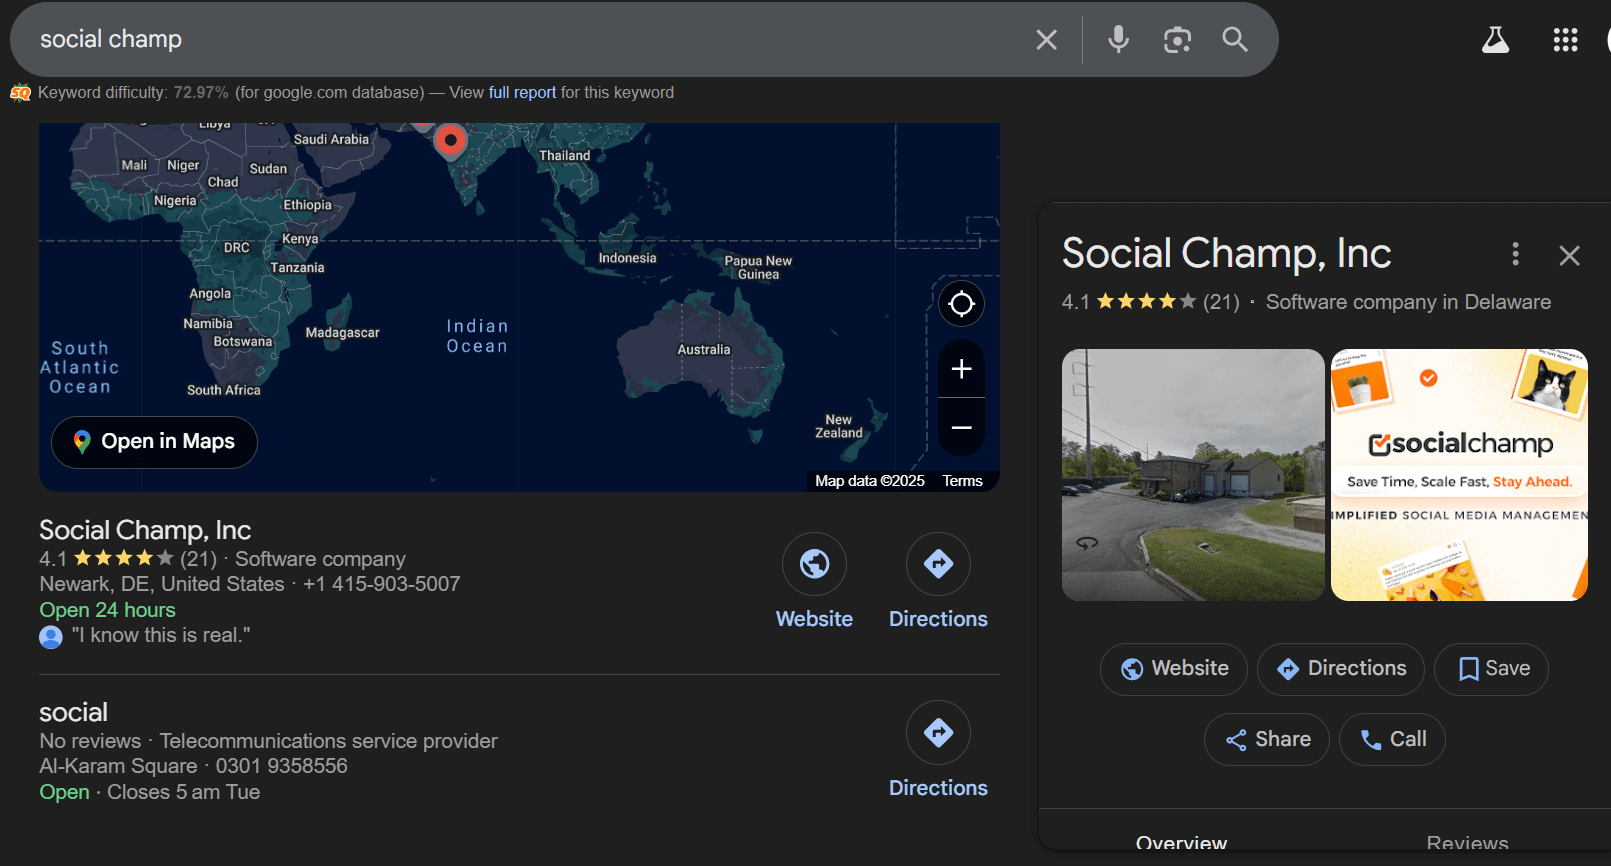Click 'Al-Karam Square' address text

coord(118,766)
